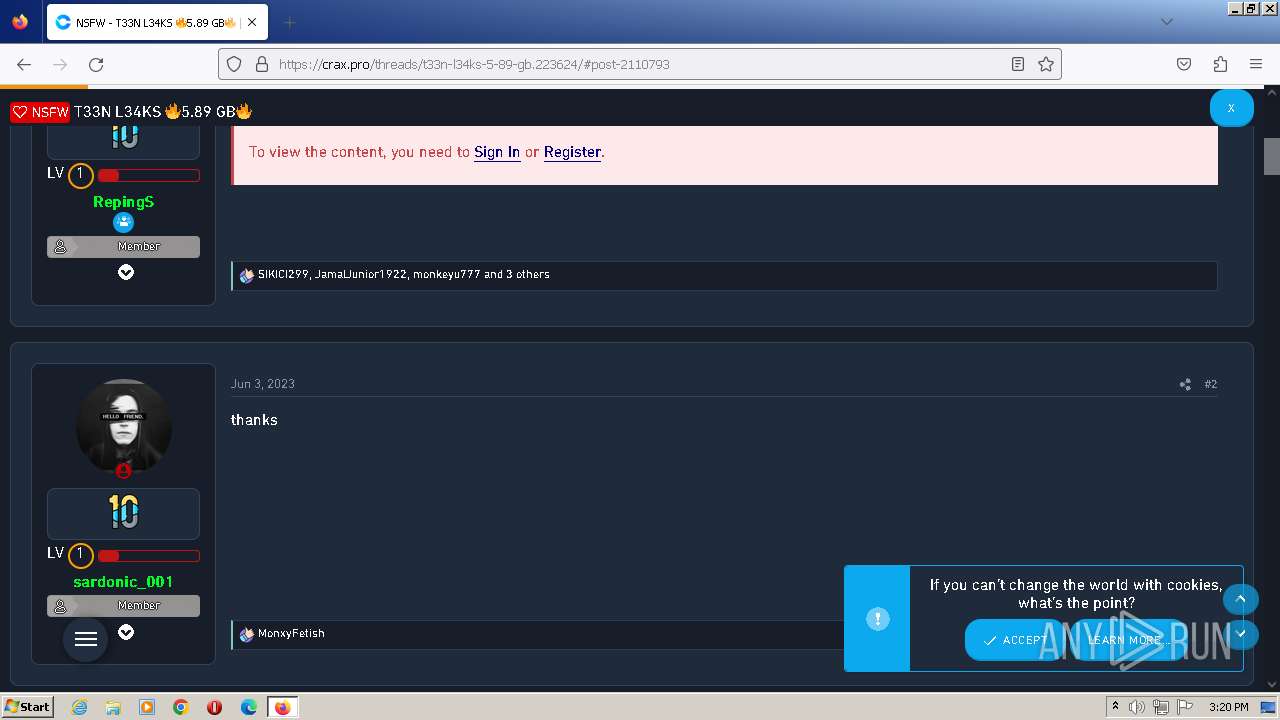Launch Google Chrome from taskbar
Screen dimensions: 1280x720
click(181, 707)
